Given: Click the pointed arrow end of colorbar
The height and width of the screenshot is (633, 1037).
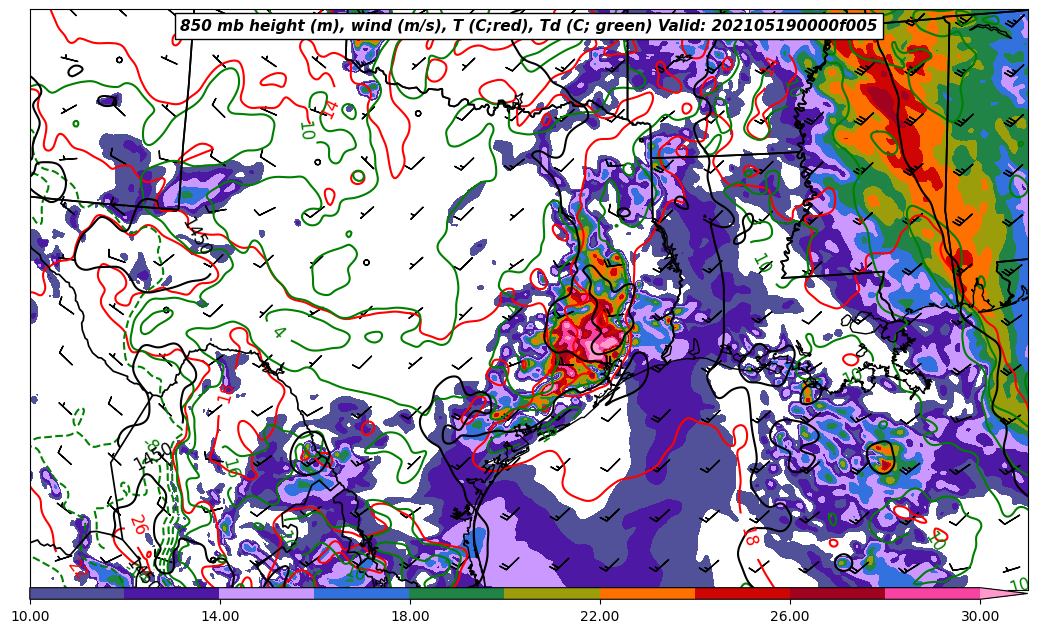Looking at the screenshot, I should point(1005,593).
